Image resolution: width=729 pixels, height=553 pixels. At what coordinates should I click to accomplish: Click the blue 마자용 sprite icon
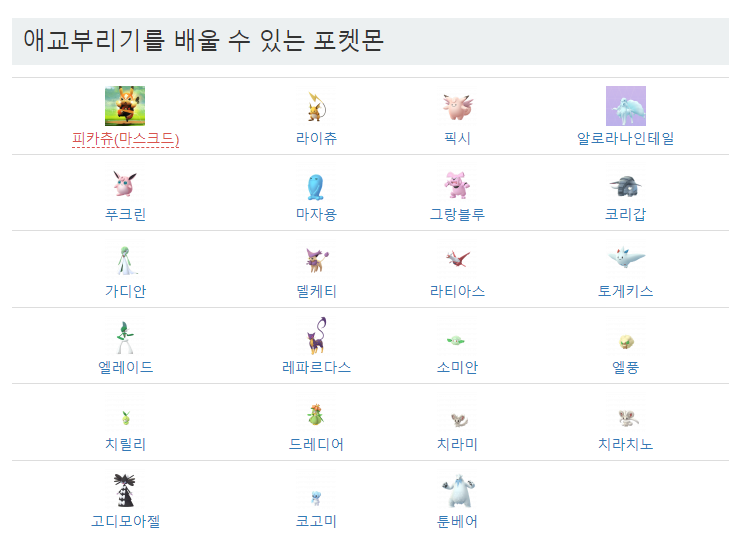[x=316, y=187]
